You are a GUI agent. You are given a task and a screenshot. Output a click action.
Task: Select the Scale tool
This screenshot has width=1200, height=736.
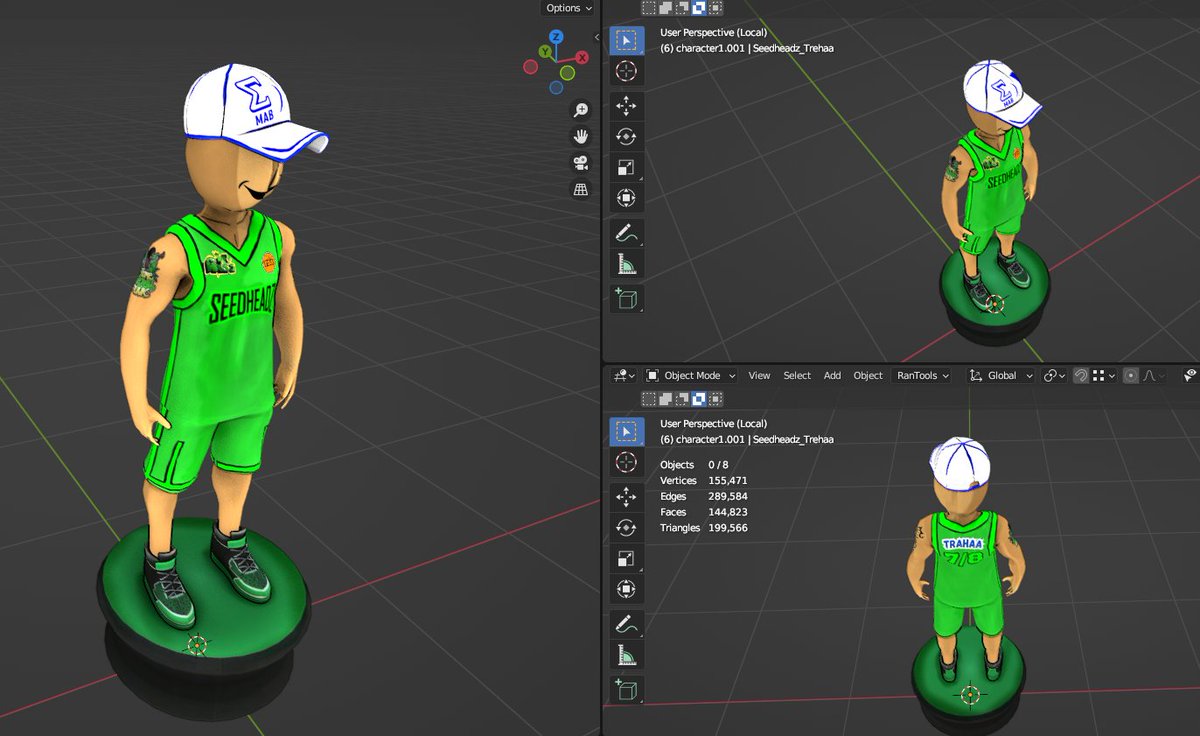click(627, 164)
